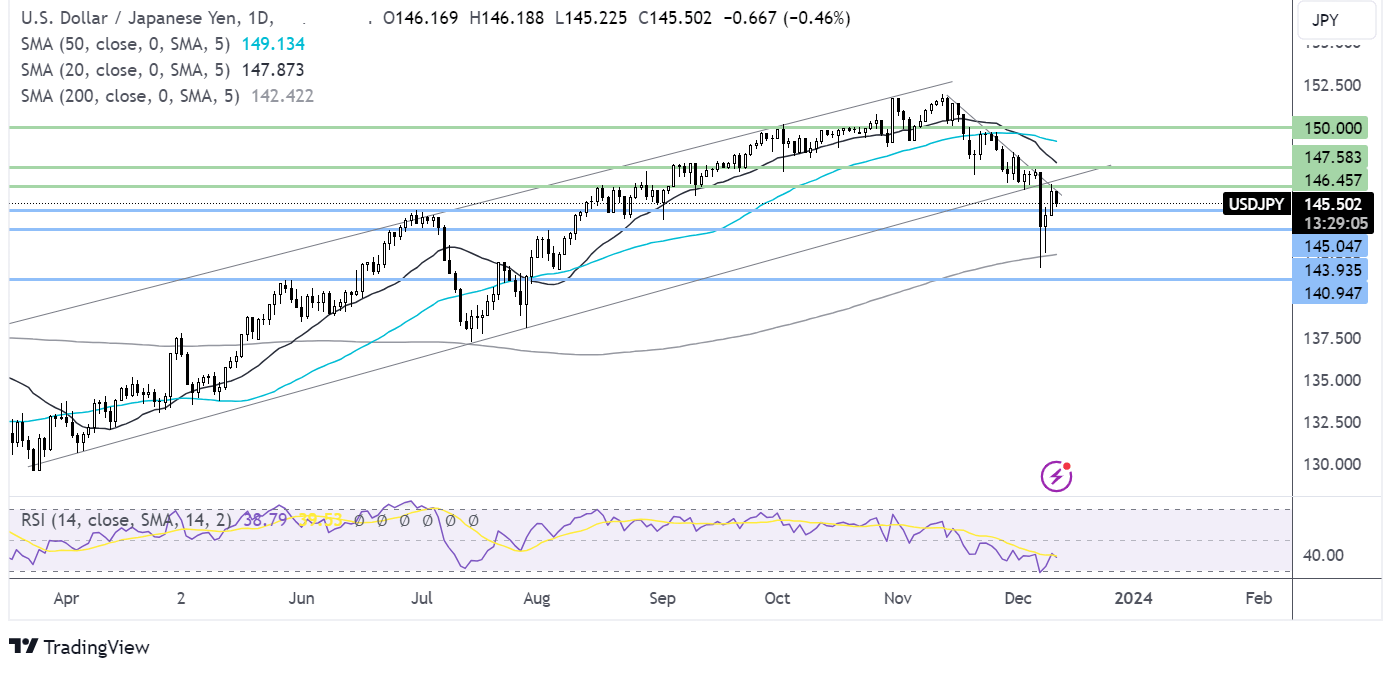
Task: Click the Nov label on time axis
Action: [898, 598]
